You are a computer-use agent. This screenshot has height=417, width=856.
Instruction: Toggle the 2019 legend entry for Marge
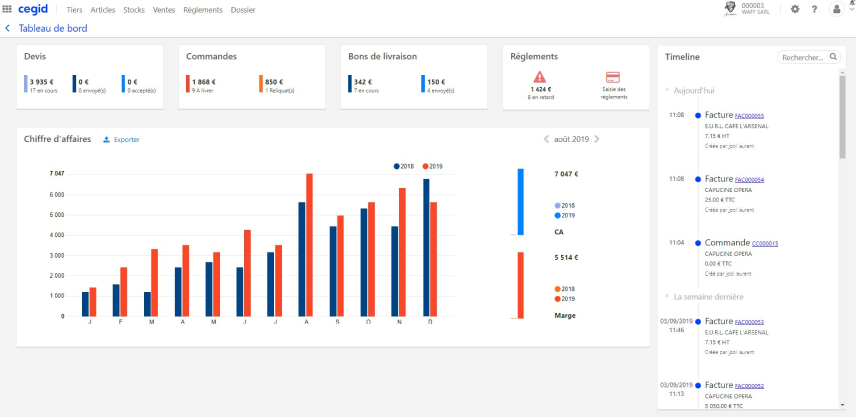tap(564, 299)
